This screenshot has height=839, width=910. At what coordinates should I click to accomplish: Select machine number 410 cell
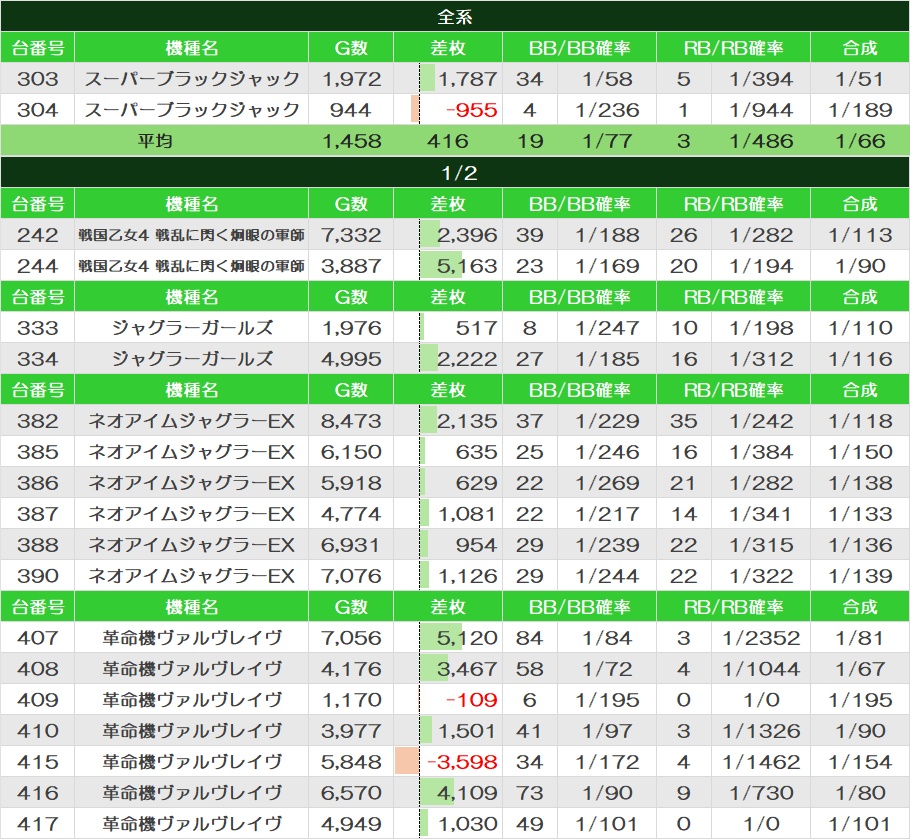[x=38, y=730]
